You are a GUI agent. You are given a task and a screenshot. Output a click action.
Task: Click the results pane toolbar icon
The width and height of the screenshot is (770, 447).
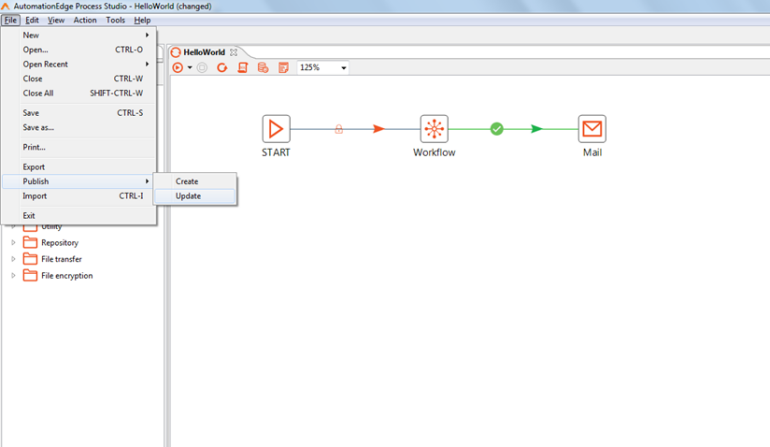[x=283, y=68]
